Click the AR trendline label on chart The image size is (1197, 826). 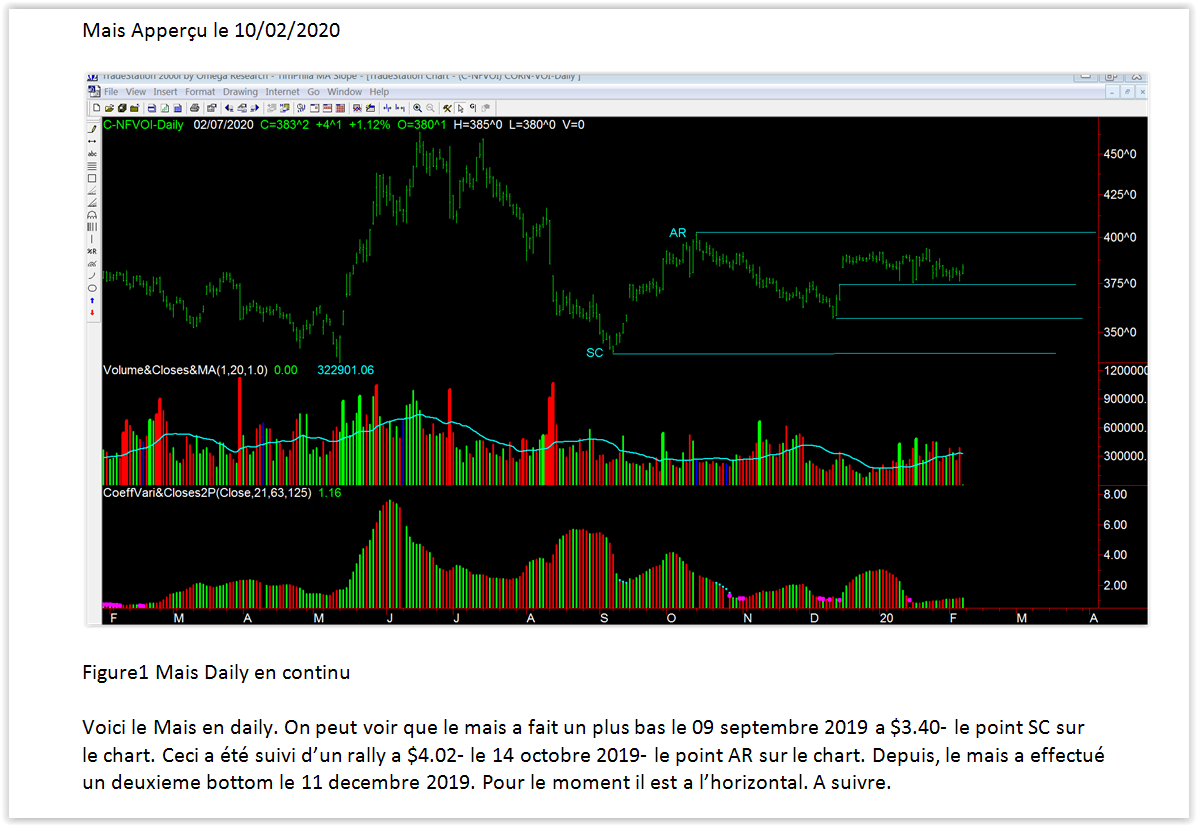[677, 233]
